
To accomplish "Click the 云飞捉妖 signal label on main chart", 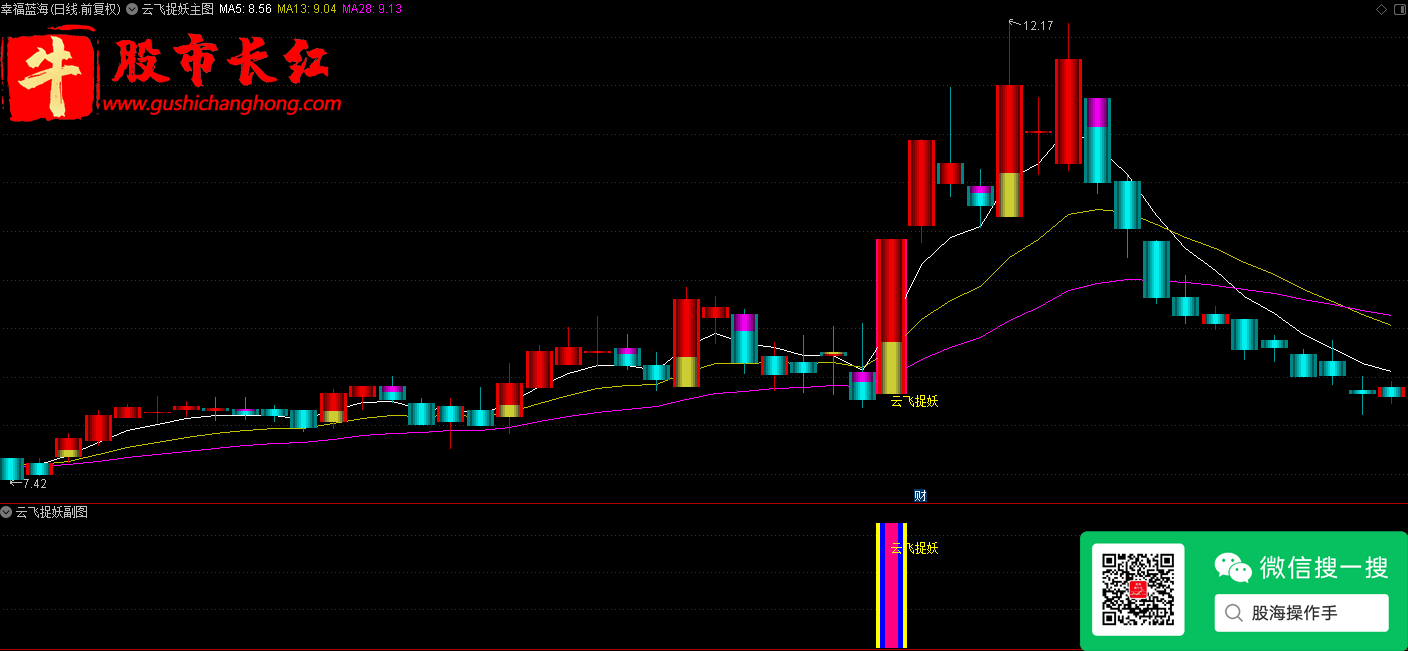I will [x=914, y=401].
